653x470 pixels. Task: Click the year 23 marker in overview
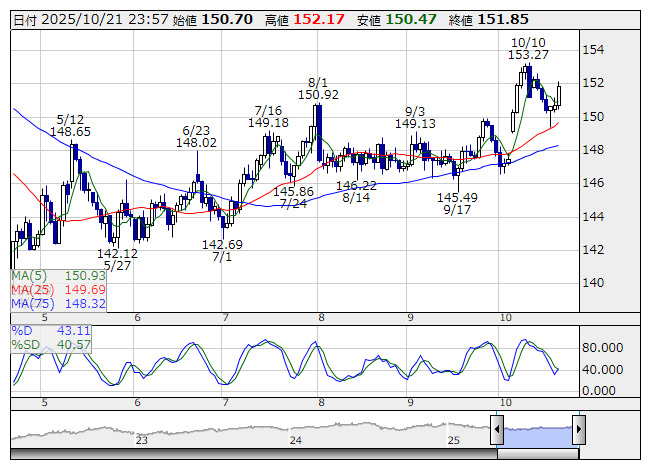click(142, 440)
